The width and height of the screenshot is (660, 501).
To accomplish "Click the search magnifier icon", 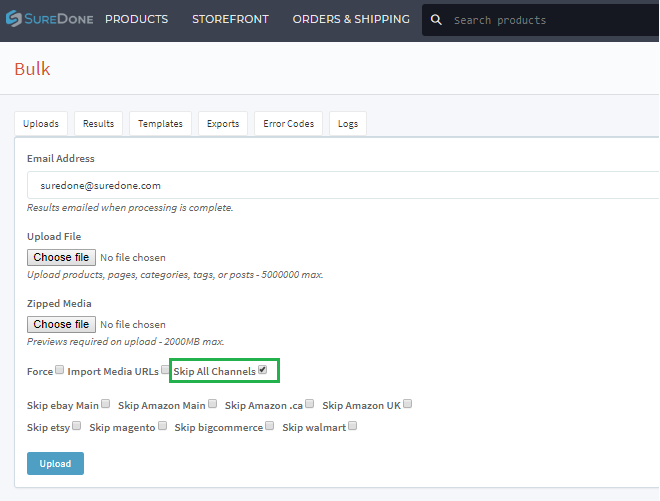I will 436,20.
